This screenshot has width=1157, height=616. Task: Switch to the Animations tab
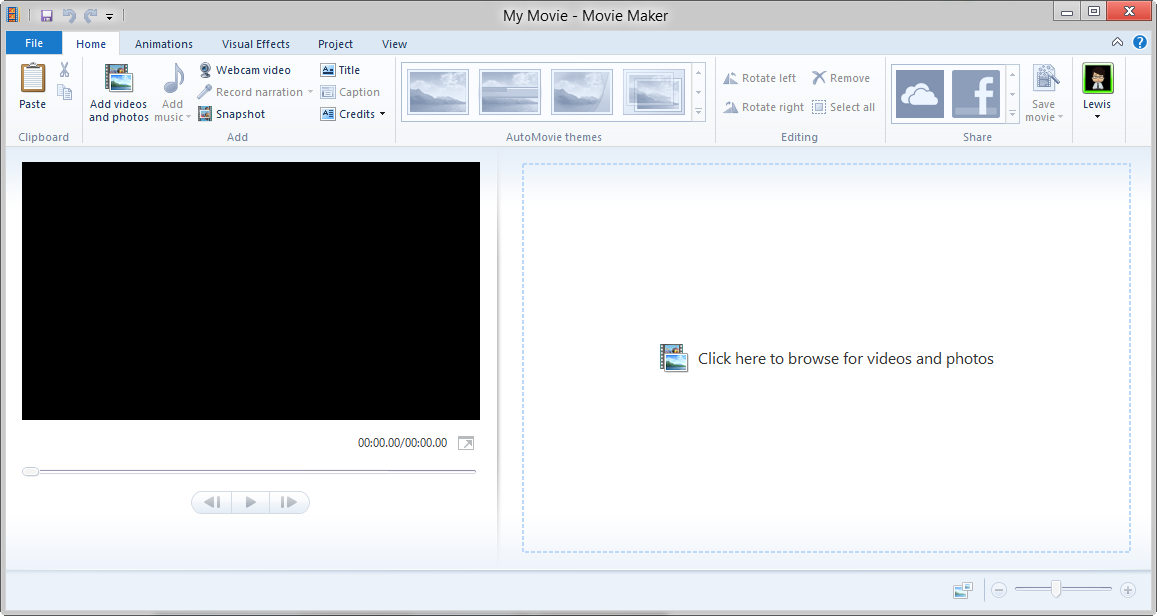pyautogui.click(x=164, y=44)
